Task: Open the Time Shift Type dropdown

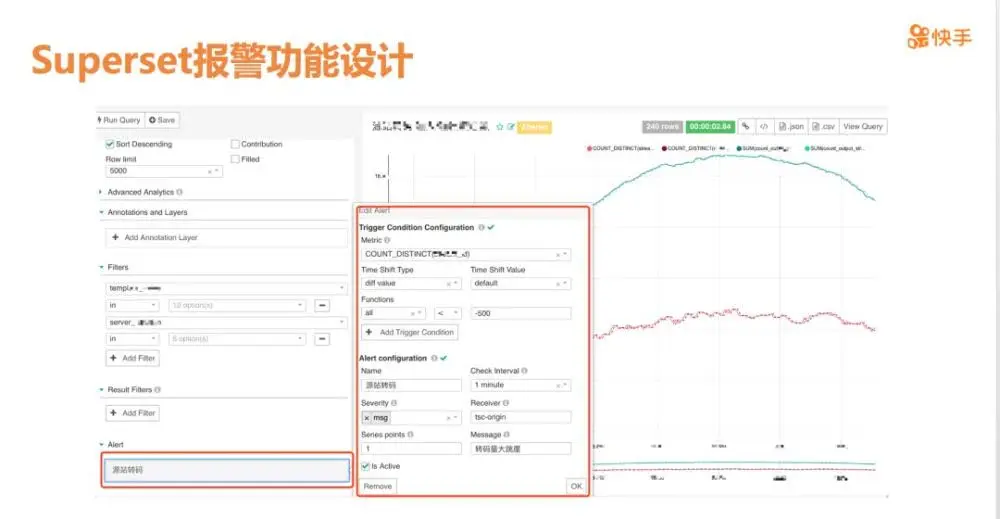Action: [x=411, y=283]
